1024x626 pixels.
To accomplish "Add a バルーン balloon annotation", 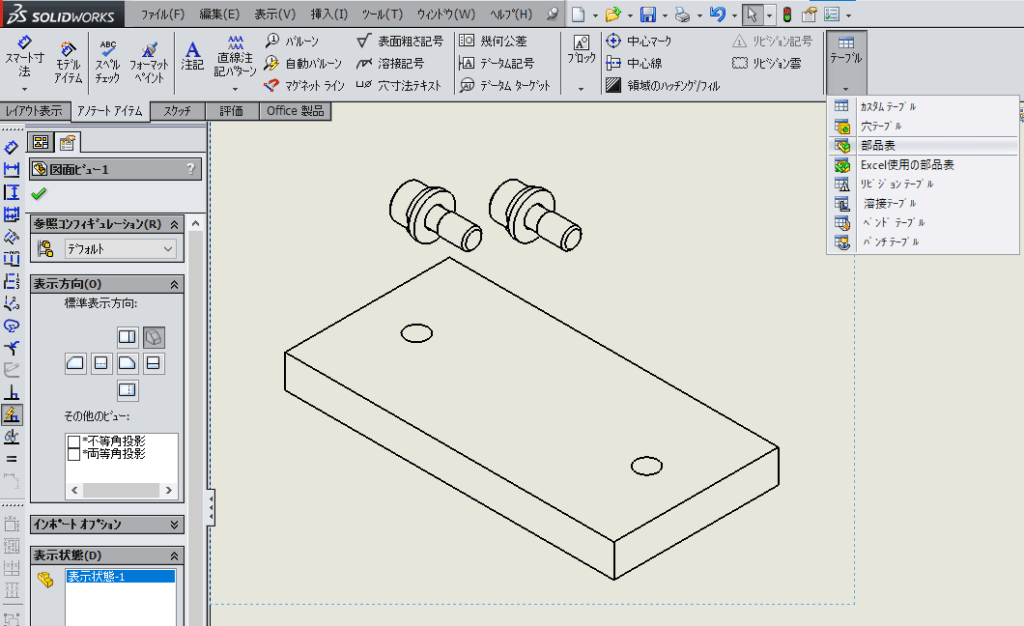I will point(291,41).
